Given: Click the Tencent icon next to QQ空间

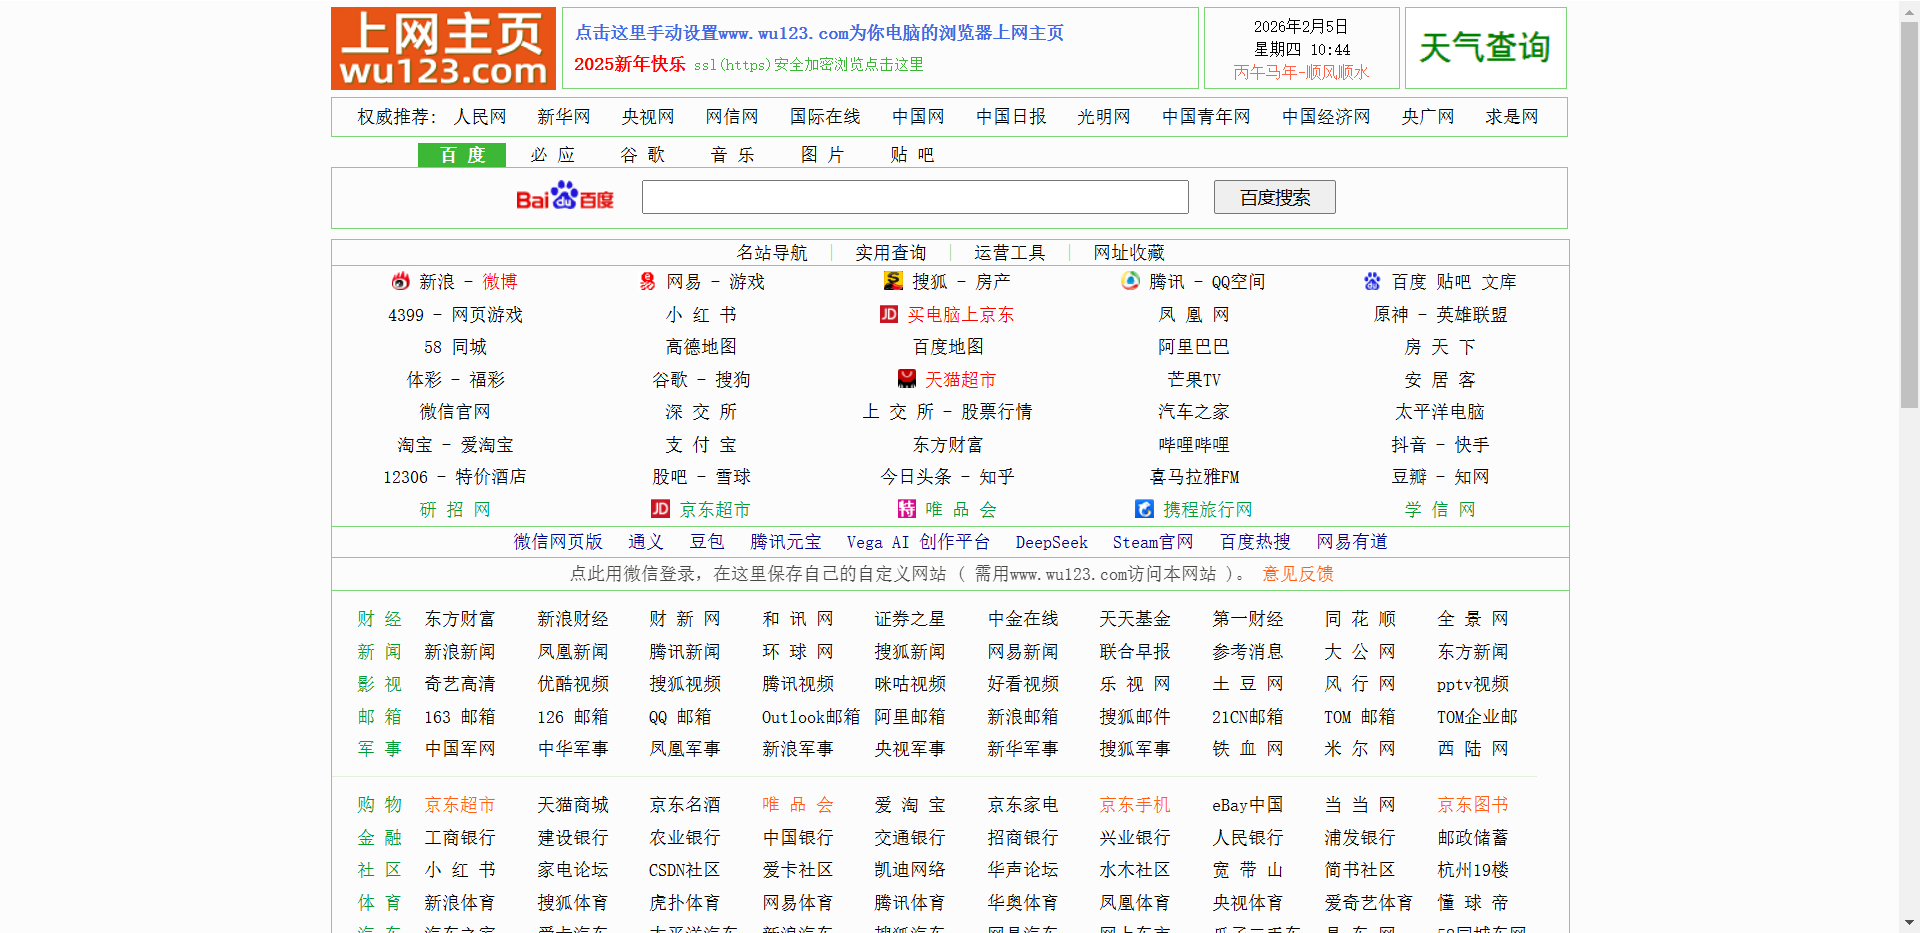Looking at the screenshot, I should coord(1128,282).
